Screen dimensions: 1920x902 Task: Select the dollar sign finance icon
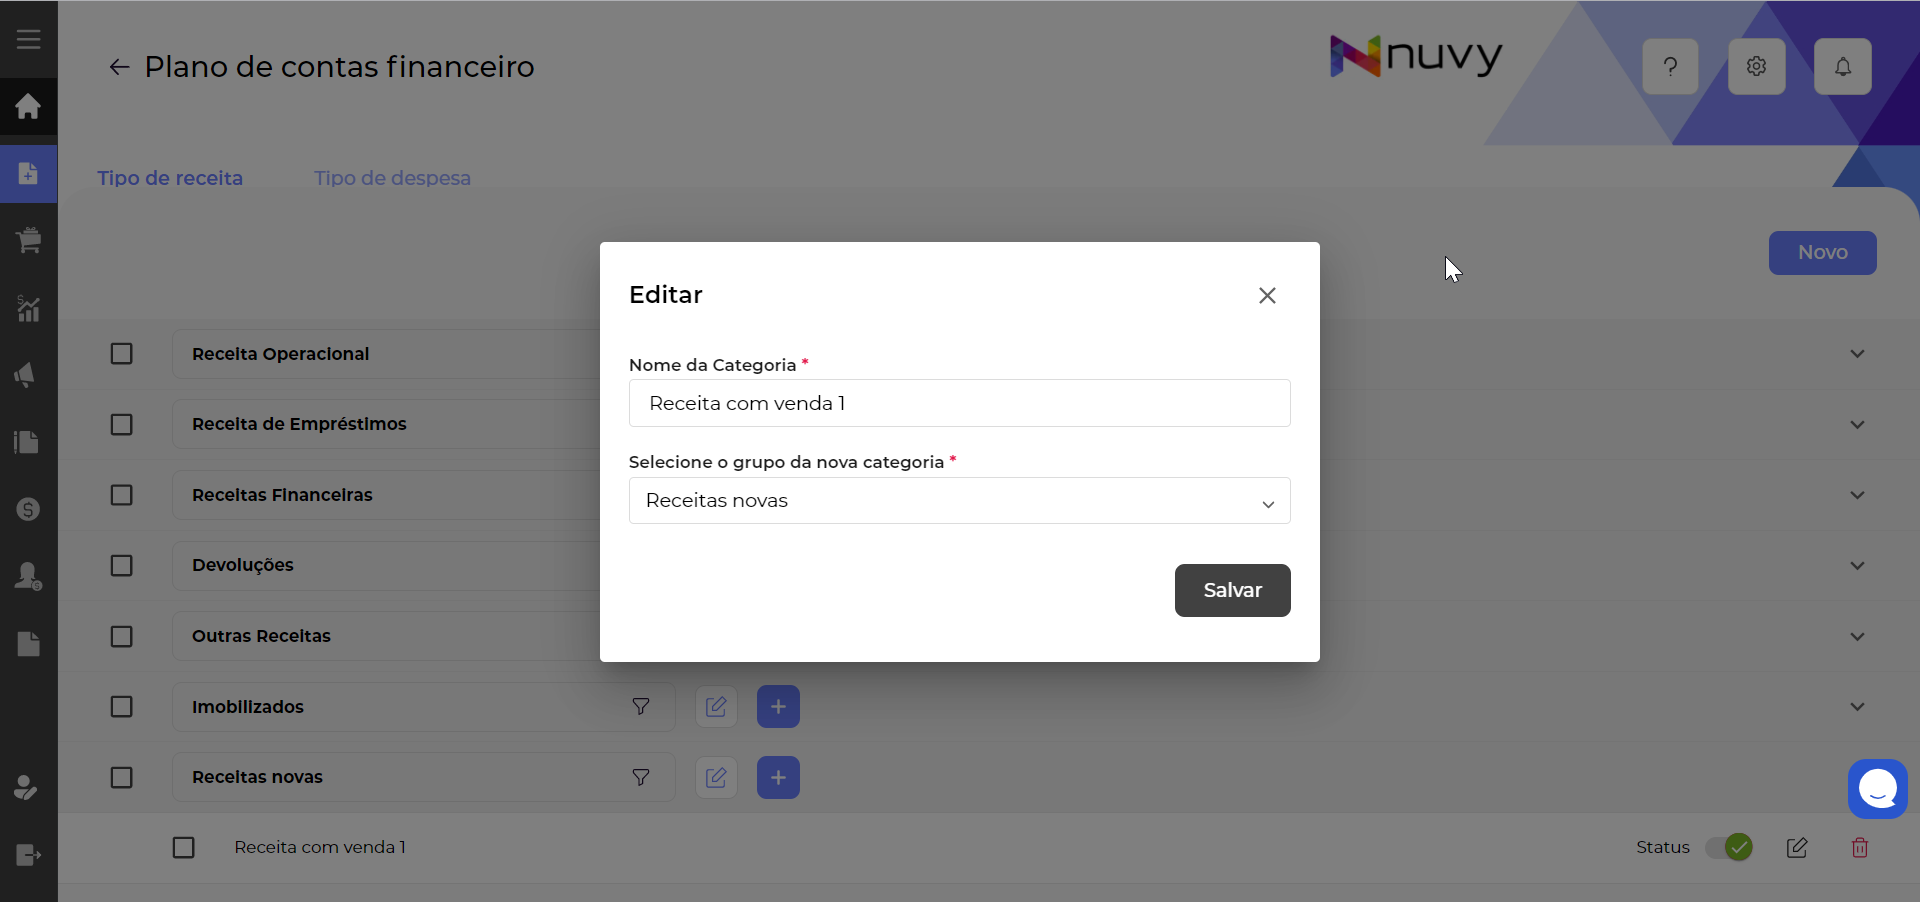pyautogui.click(x=28, y=510)
